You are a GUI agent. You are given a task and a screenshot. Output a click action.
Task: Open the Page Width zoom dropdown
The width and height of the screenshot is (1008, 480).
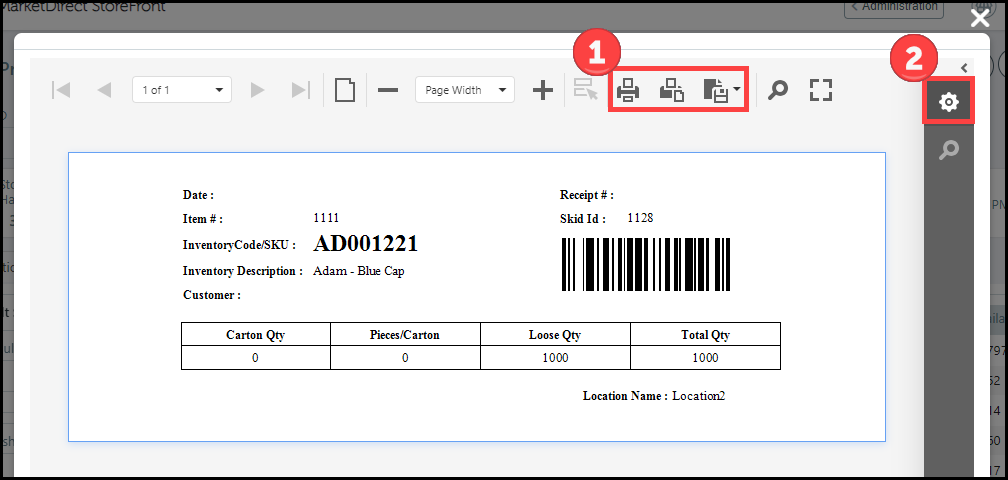pyautogui.click(x=464, y=90)
